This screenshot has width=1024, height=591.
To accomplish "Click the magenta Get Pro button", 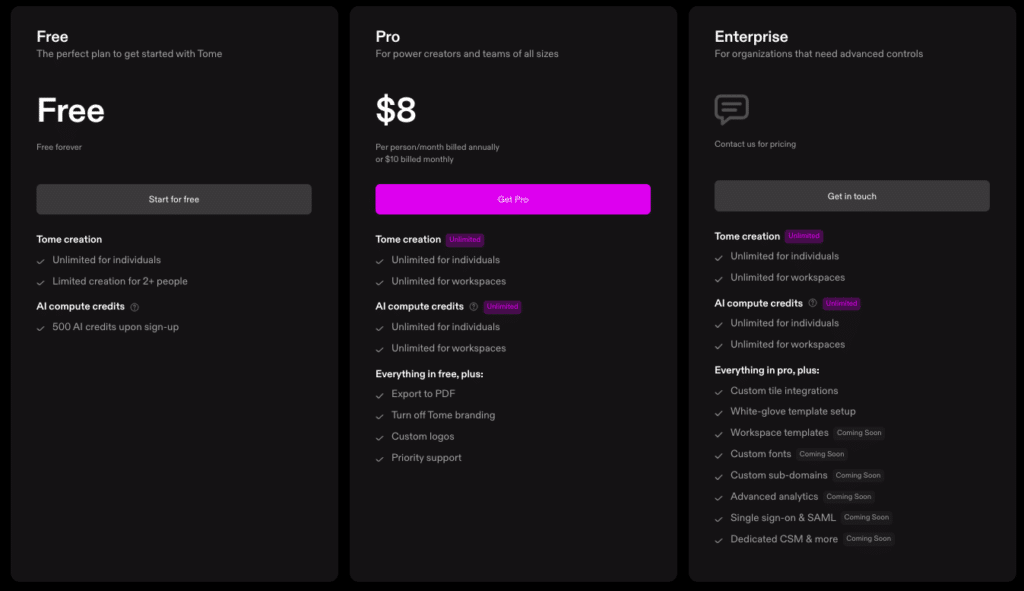I will coord(512,199).
